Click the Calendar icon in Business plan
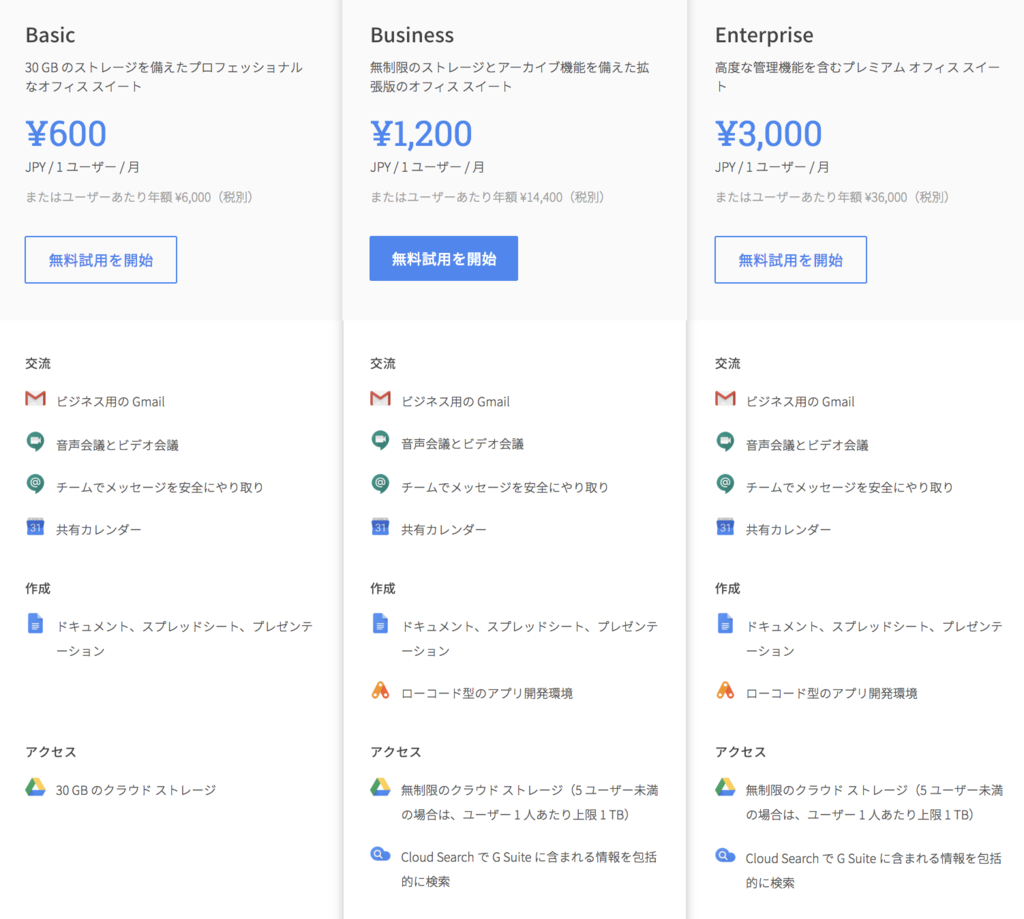The image size is (1024, 919). click(x=380, y=526)
